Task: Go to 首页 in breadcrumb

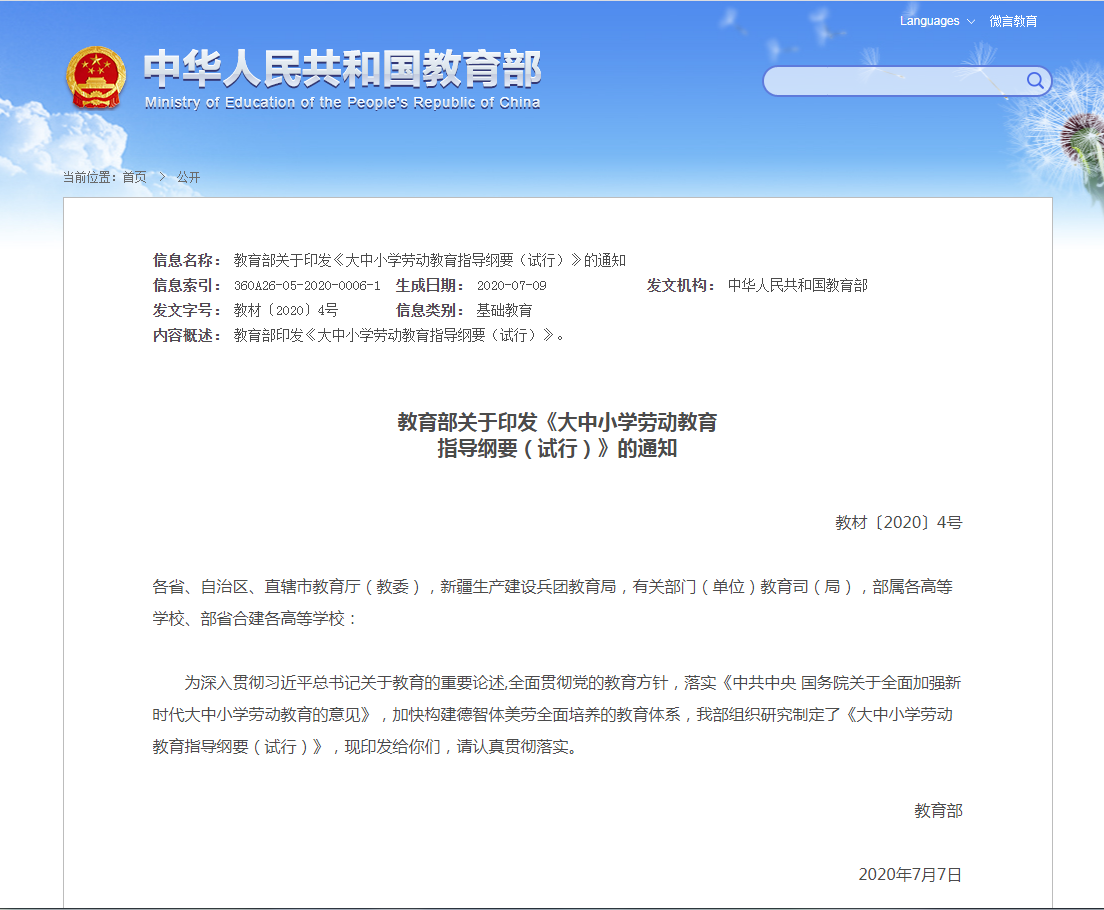Action: pos(134,177)
